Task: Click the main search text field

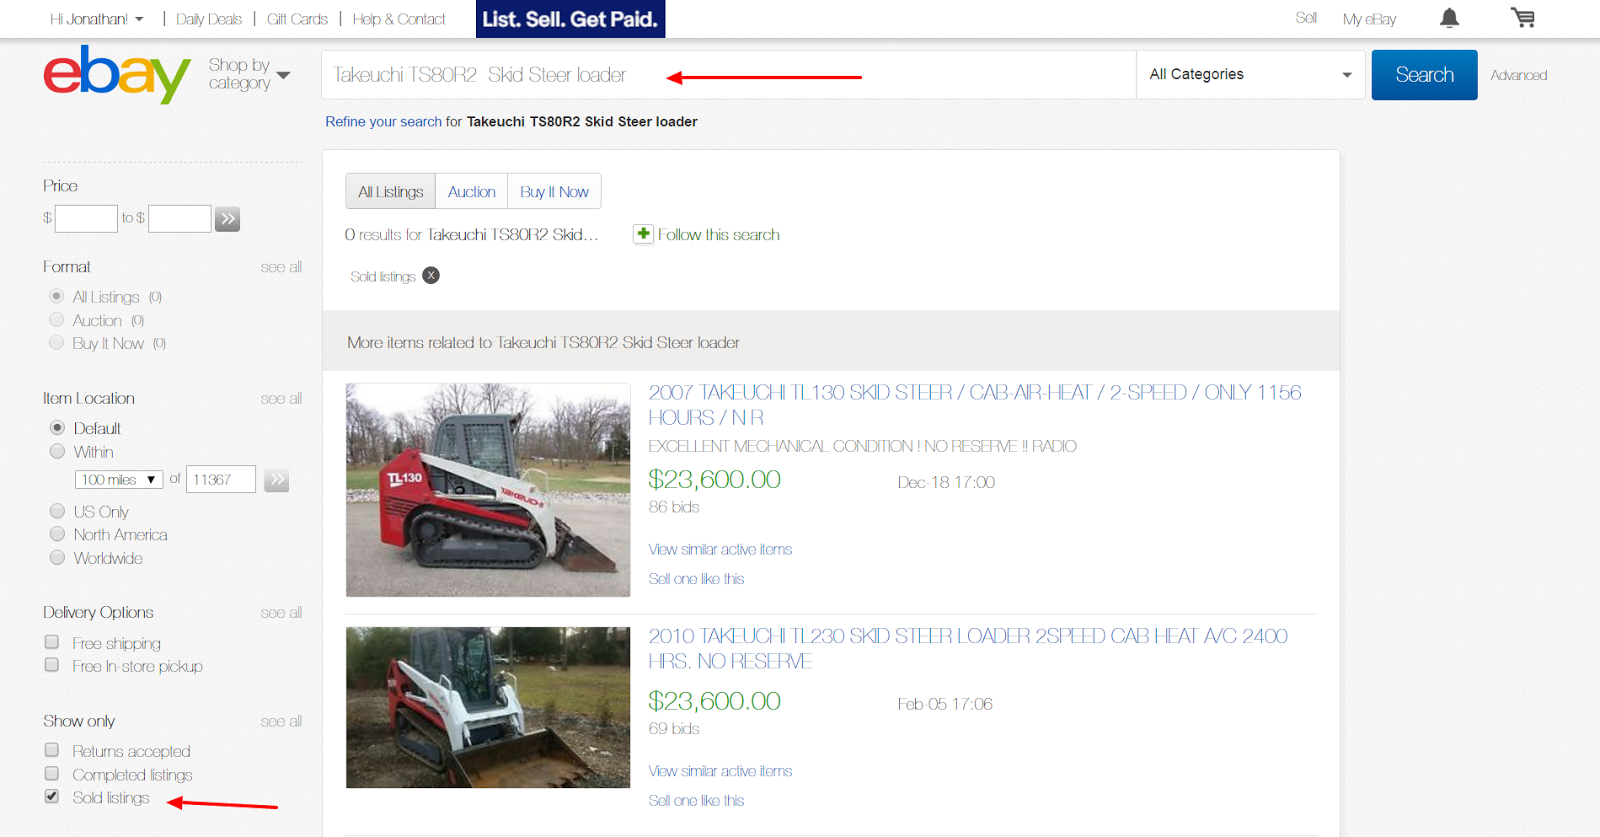Action: (x=728, y=75)
